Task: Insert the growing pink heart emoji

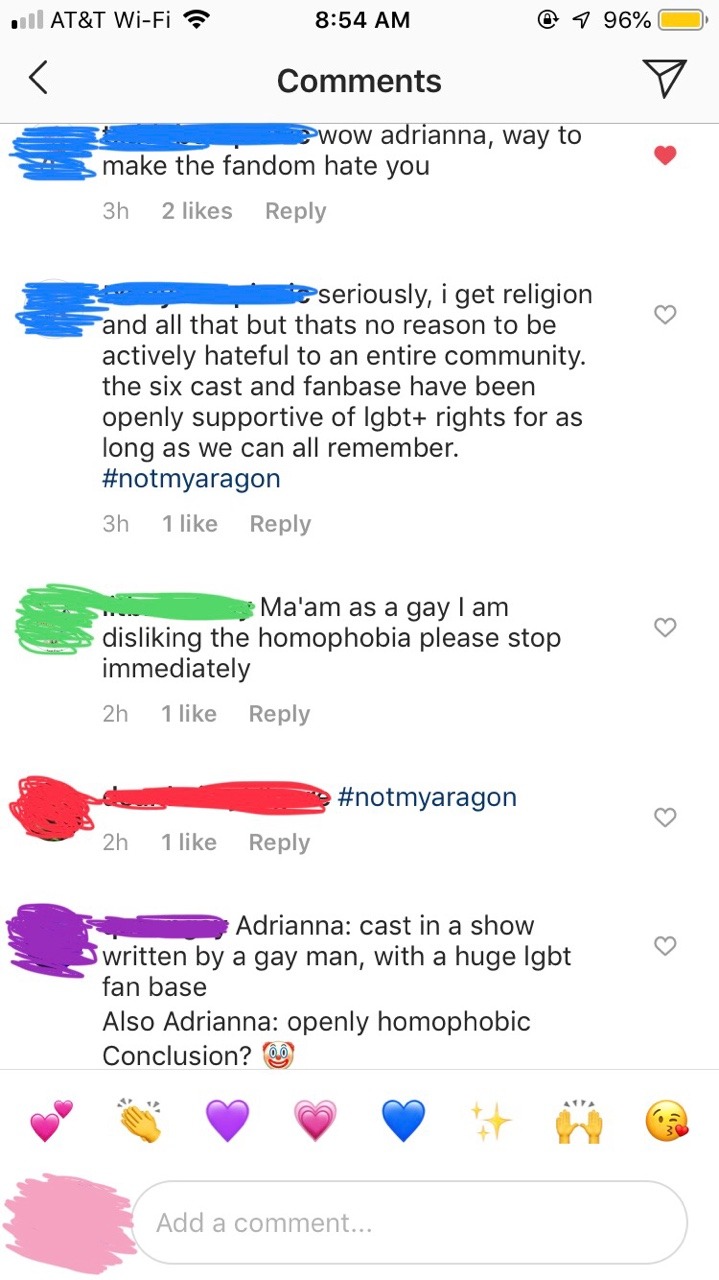Action: click(x=315, y=1121)
